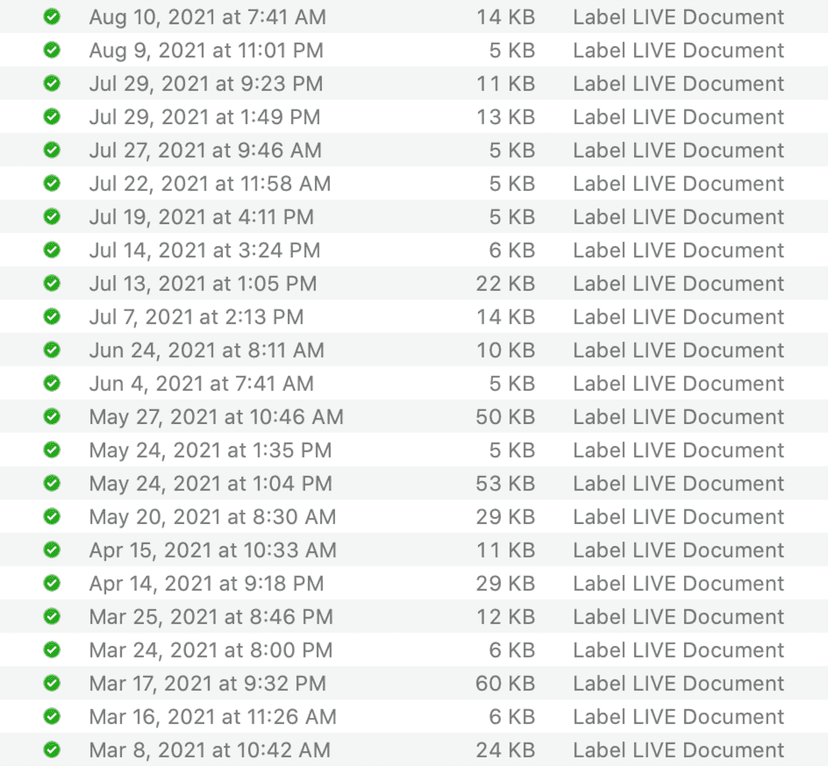Click the green checkmark beside Mar 25, 2021

(52, 617)
